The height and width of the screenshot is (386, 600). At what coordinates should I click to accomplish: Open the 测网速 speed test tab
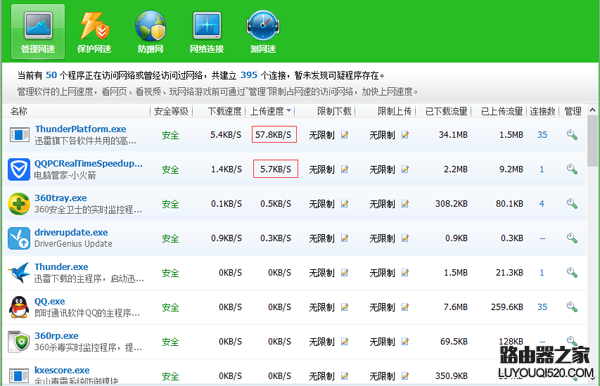pos(263,32)
